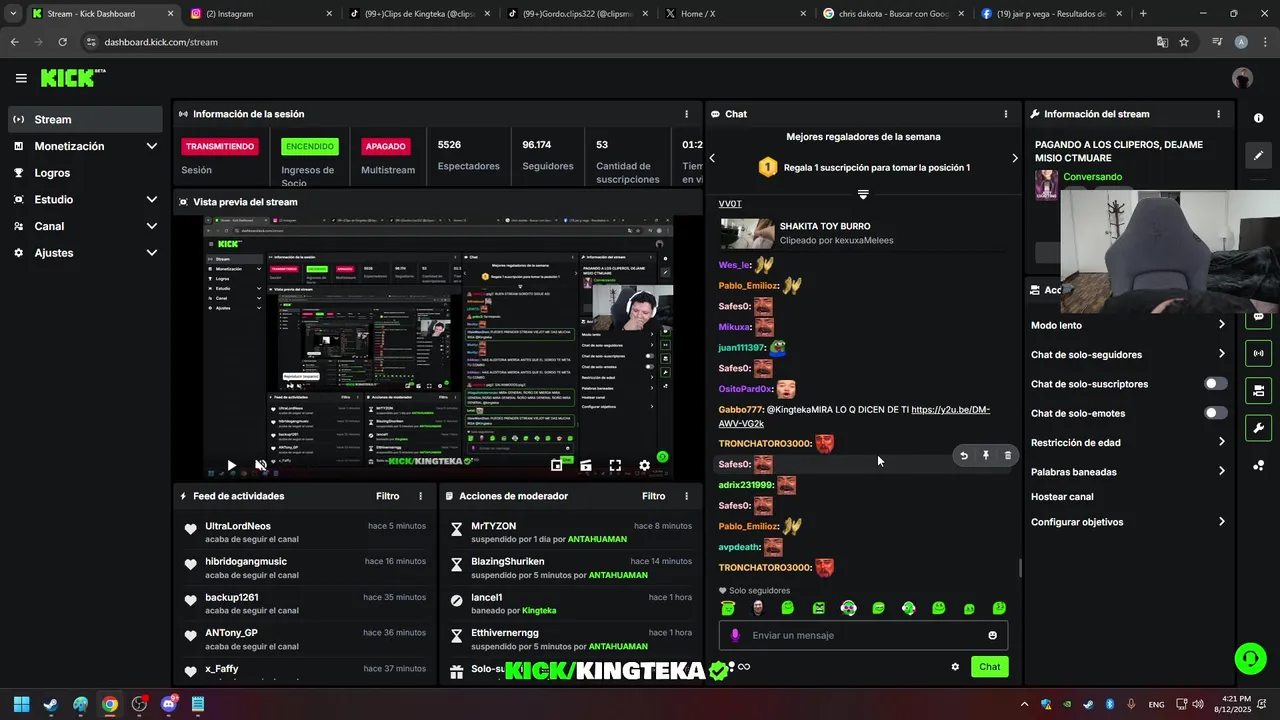Enable picture-in-picture on stream preview
Viewport: 1280px width, 720px height.
click(557, 465)
